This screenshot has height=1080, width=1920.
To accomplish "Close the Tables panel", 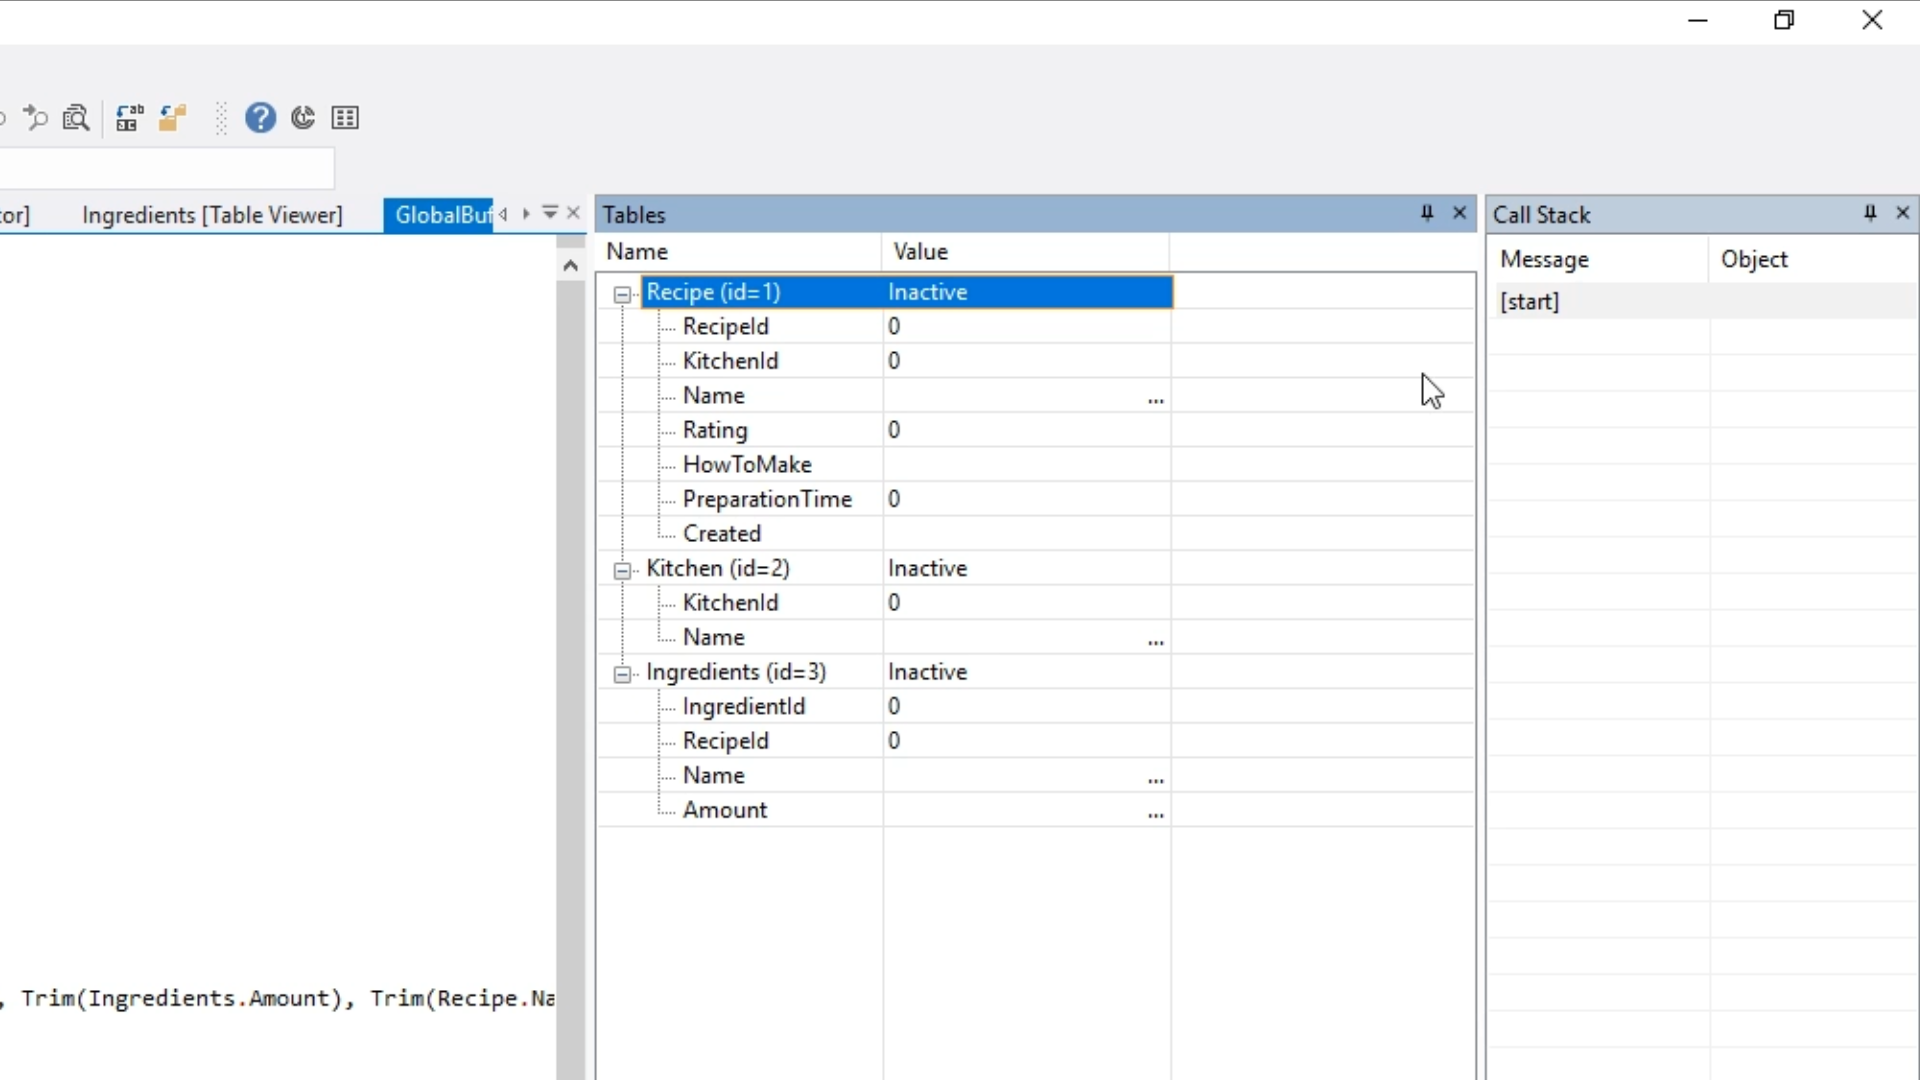I will [x=1460, y=213].
